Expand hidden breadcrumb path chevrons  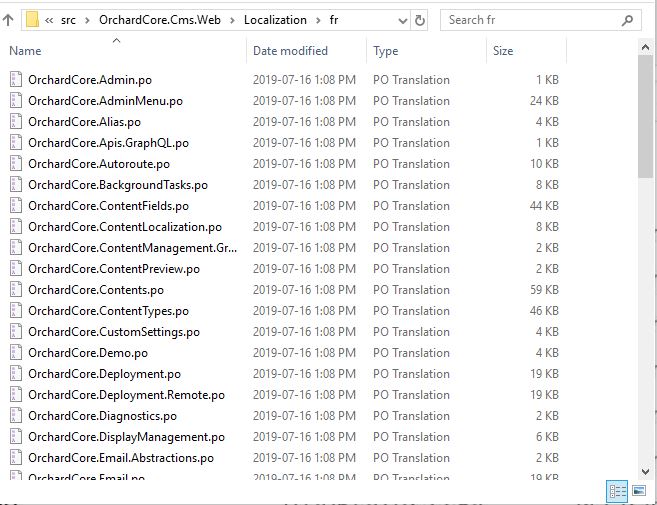coord(49,20)
